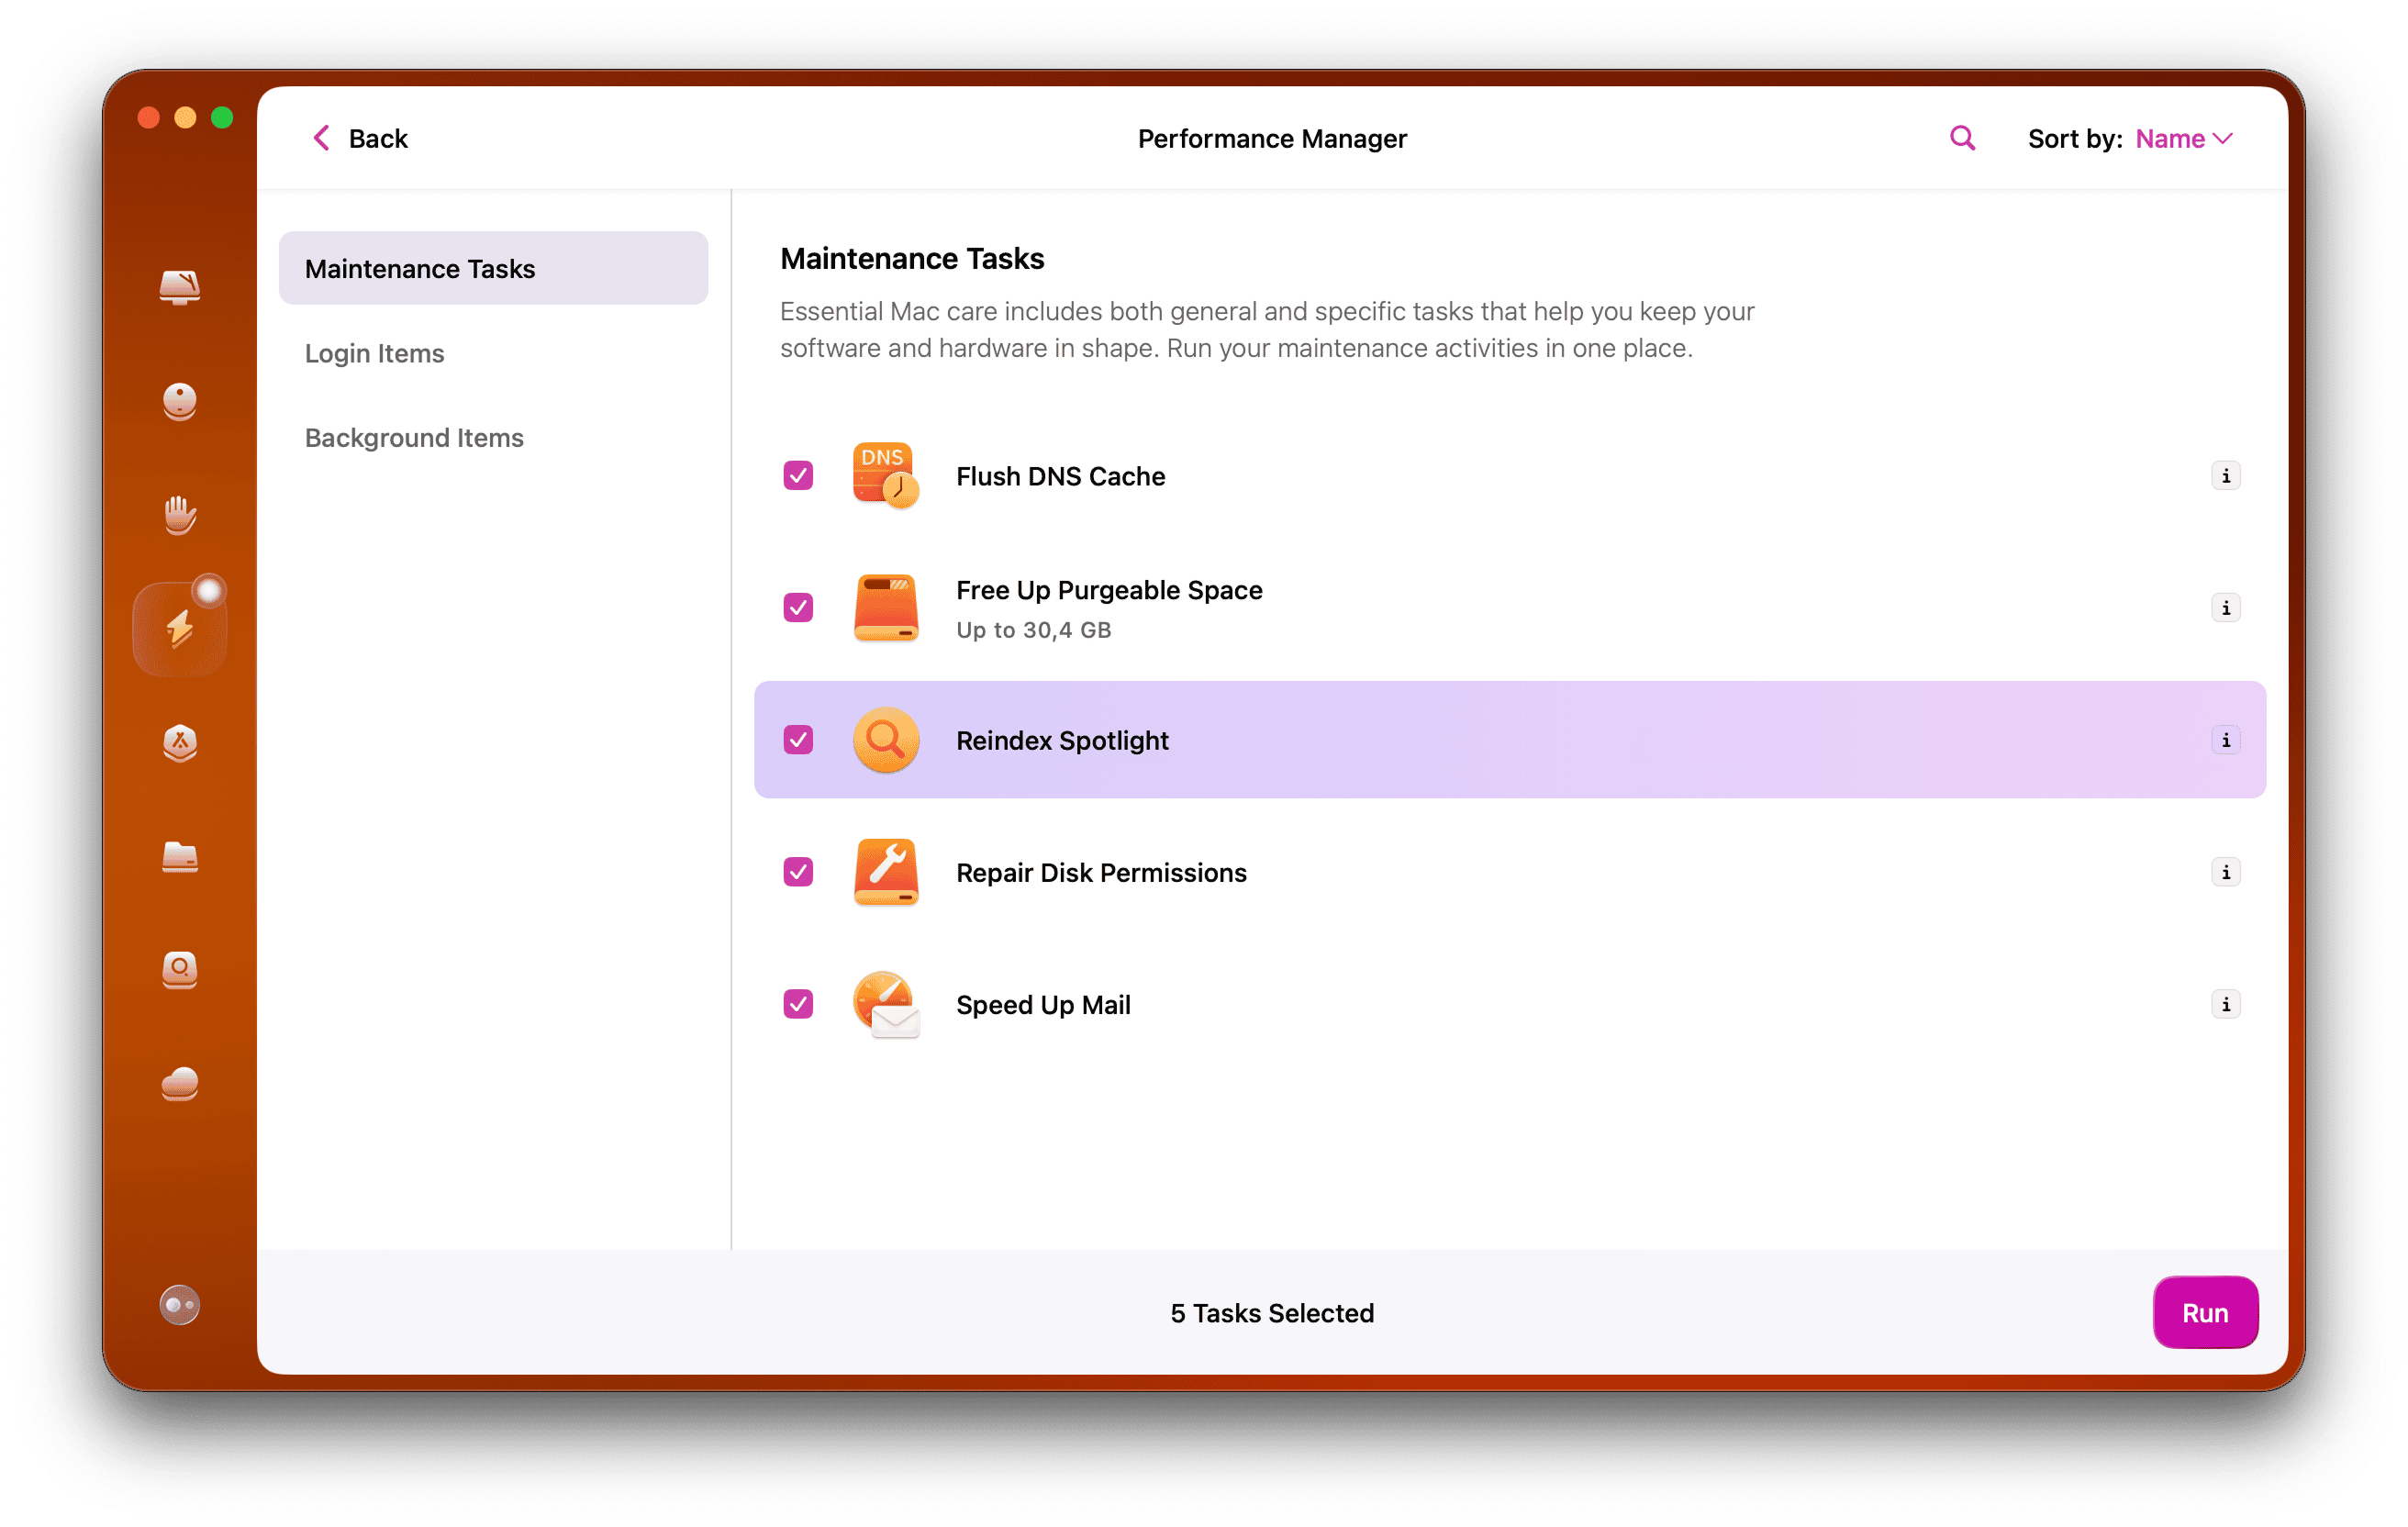Select the Maintenance Tasks section
Viewport: 2408px width, 1527px height.
tap(420, 268)
